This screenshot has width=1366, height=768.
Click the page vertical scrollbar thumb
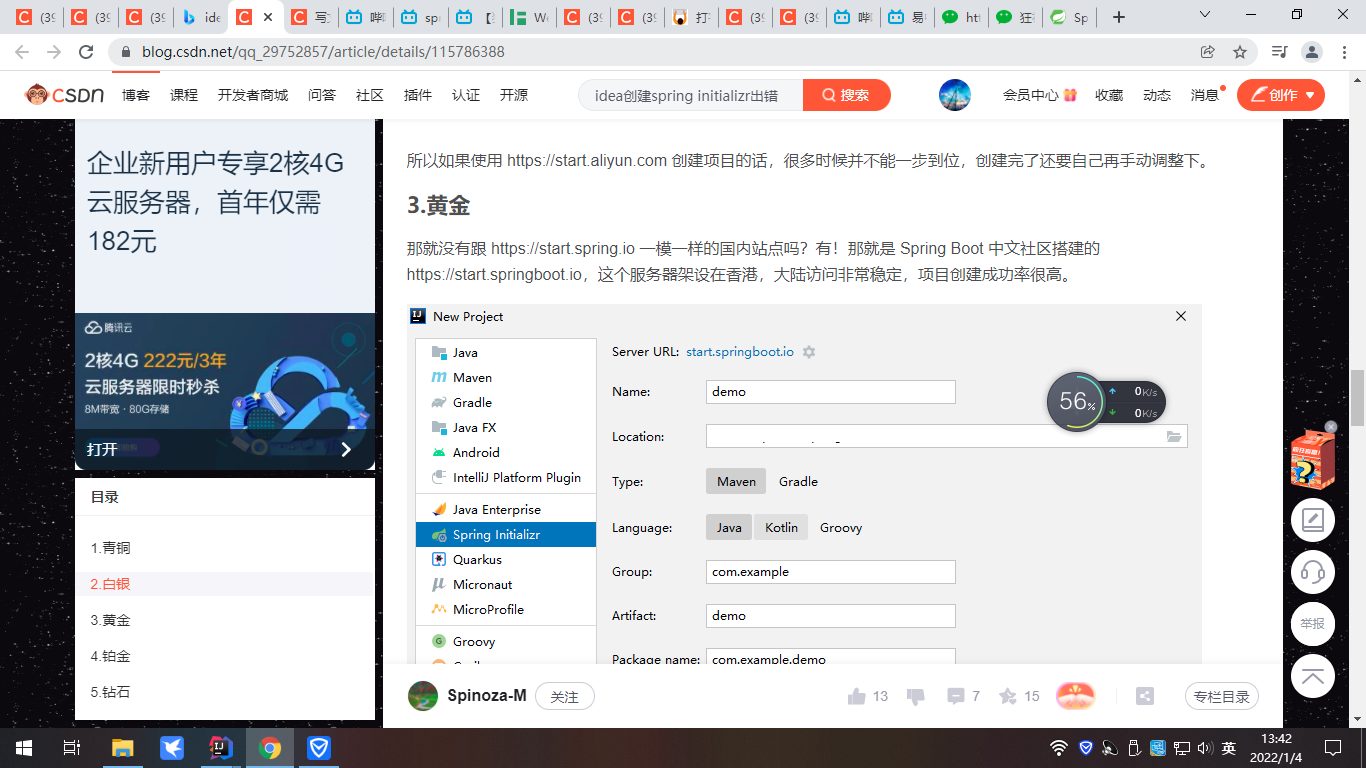point(1357,398)
